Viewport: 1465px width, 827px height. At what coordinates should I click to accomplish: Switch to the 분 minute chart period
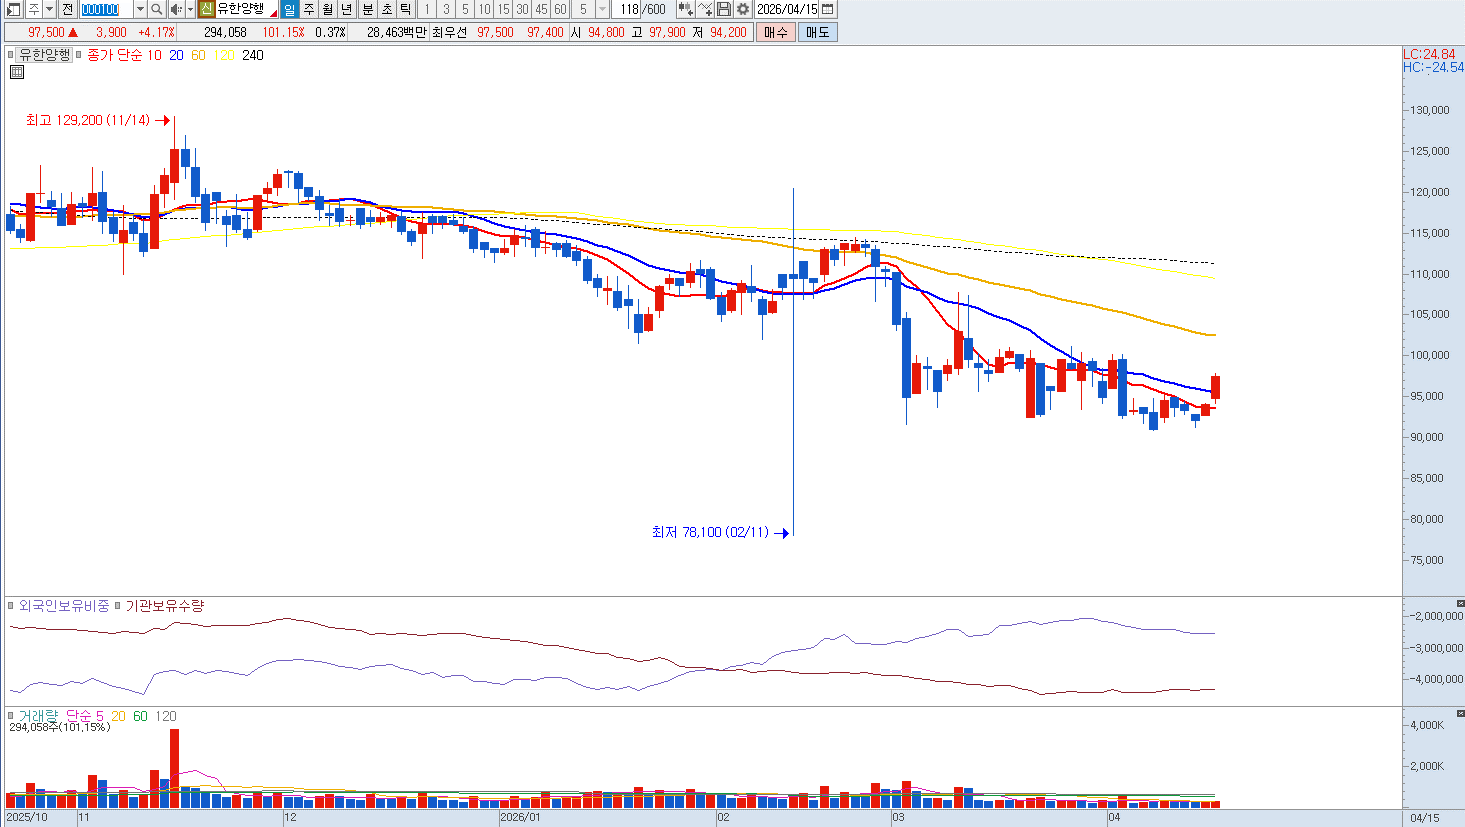pyautogui.click(x=368, y=9)
